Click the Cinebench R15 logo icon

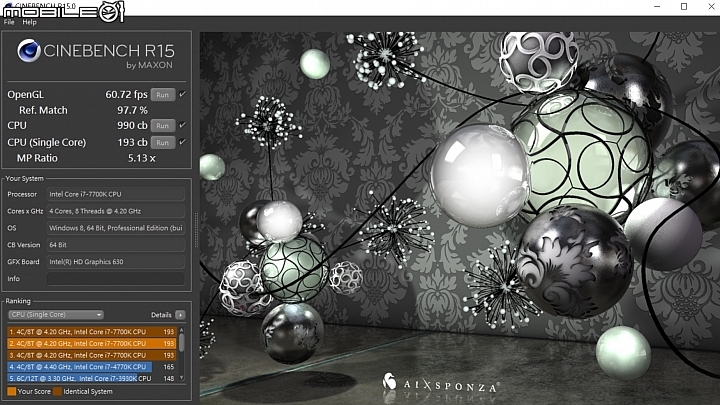click(29, 51)
